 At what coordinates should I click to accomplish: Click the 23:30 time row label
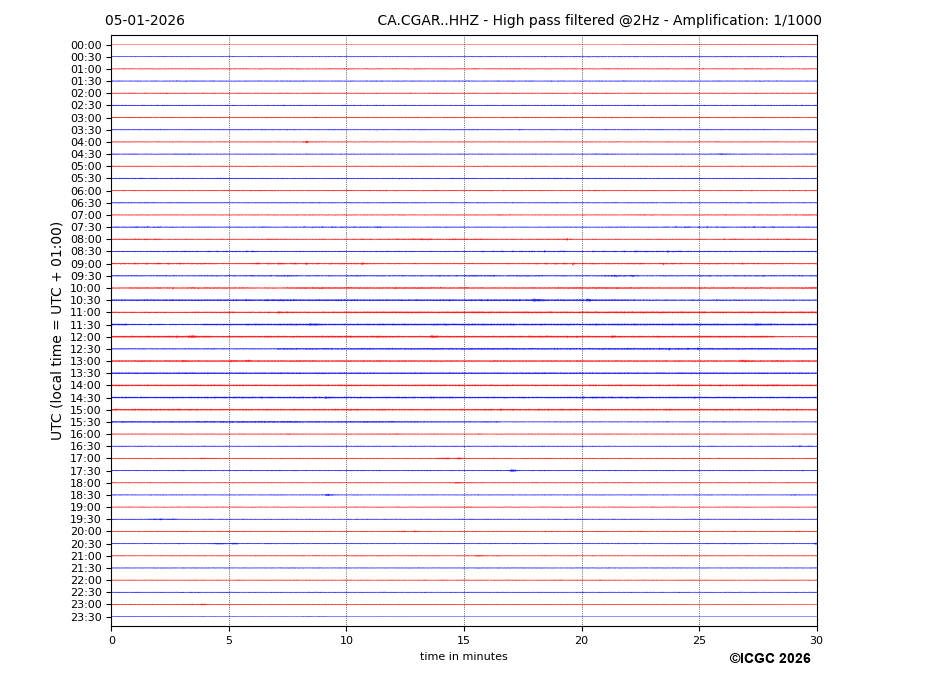[86, 617]
